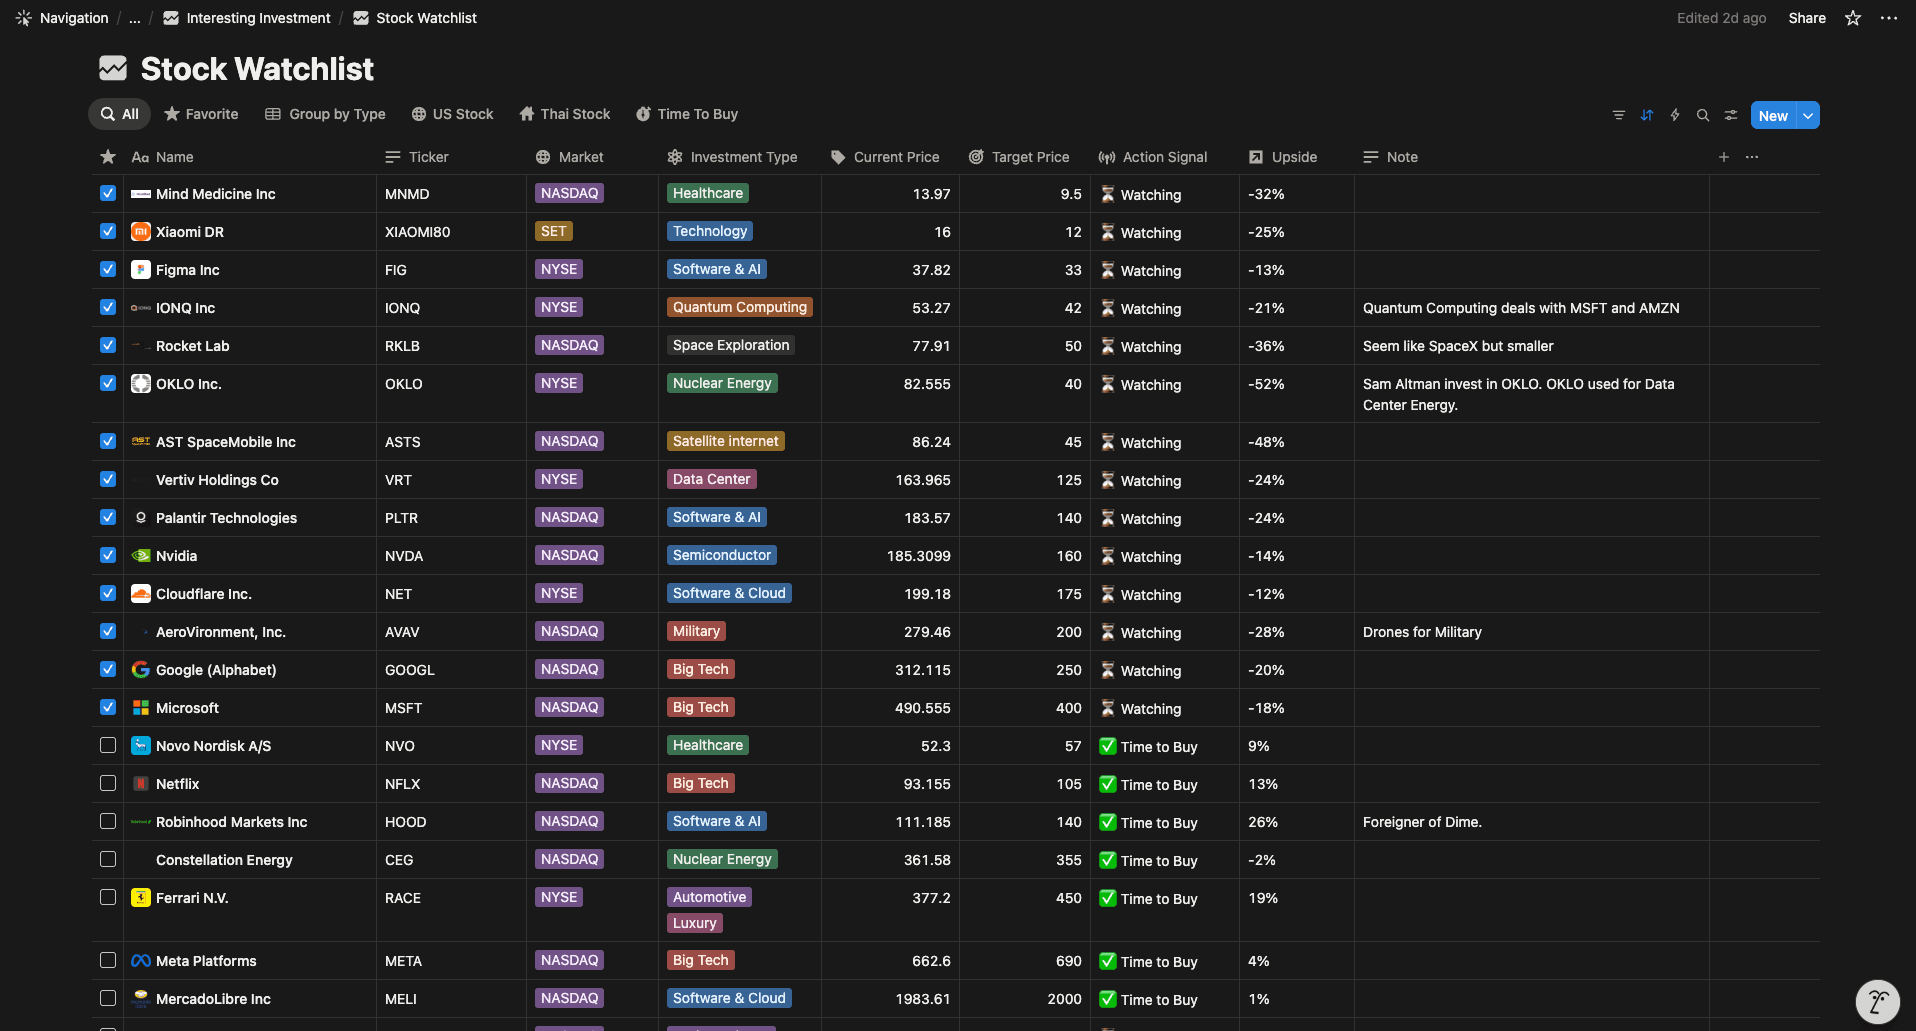This screenshot has width=1916, height=1031.
Task: Expand collapsed breadcrumb ellipsis
Action: click(135, 18)
